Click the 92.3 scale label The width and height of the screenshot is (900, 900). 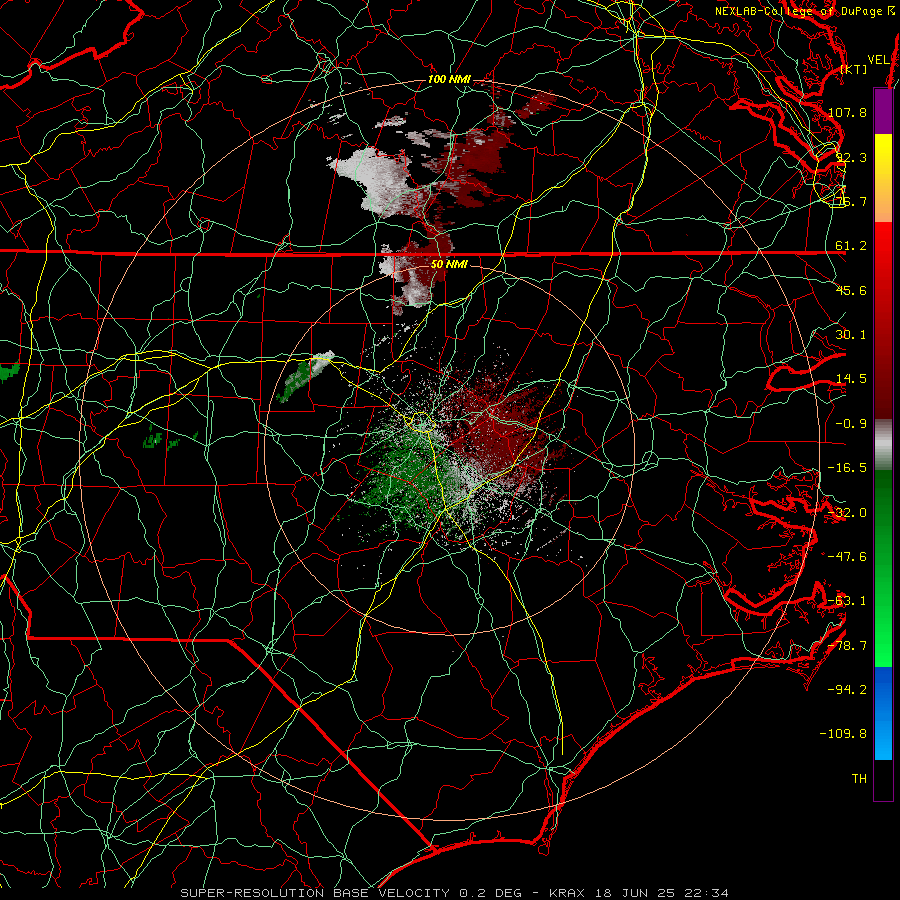pos(851,157)
